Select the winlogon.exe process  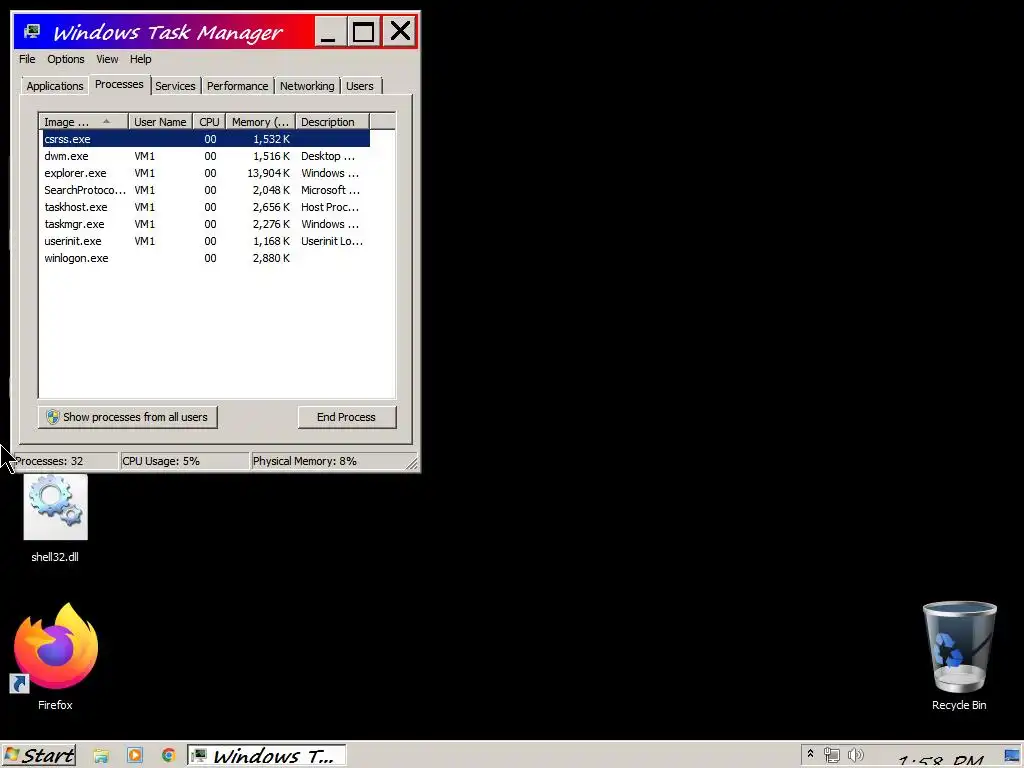click(x=206, y=258)
